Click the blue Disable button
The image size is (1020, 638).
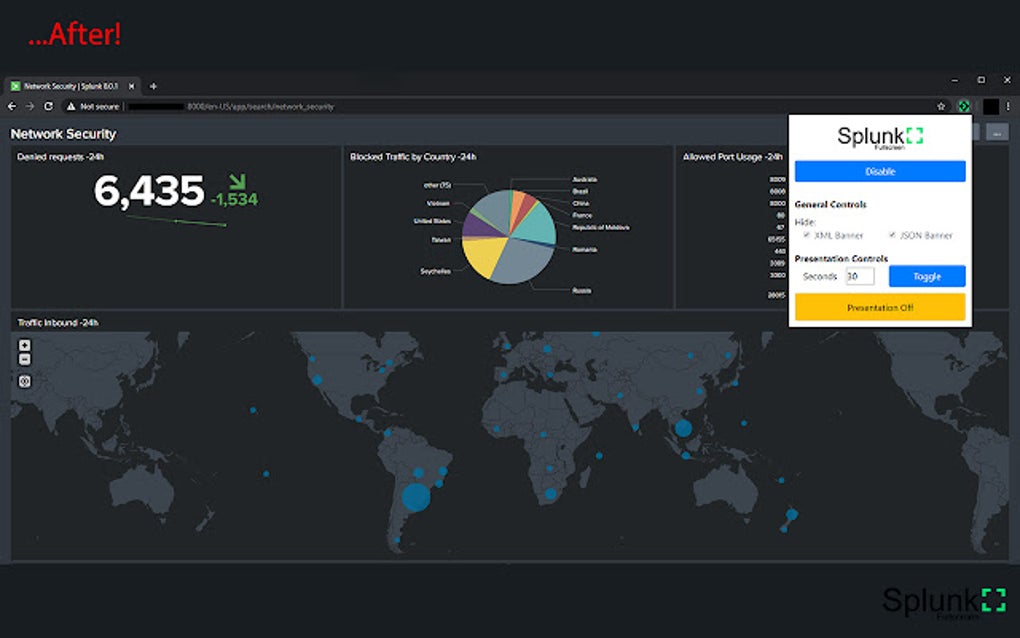880,172
